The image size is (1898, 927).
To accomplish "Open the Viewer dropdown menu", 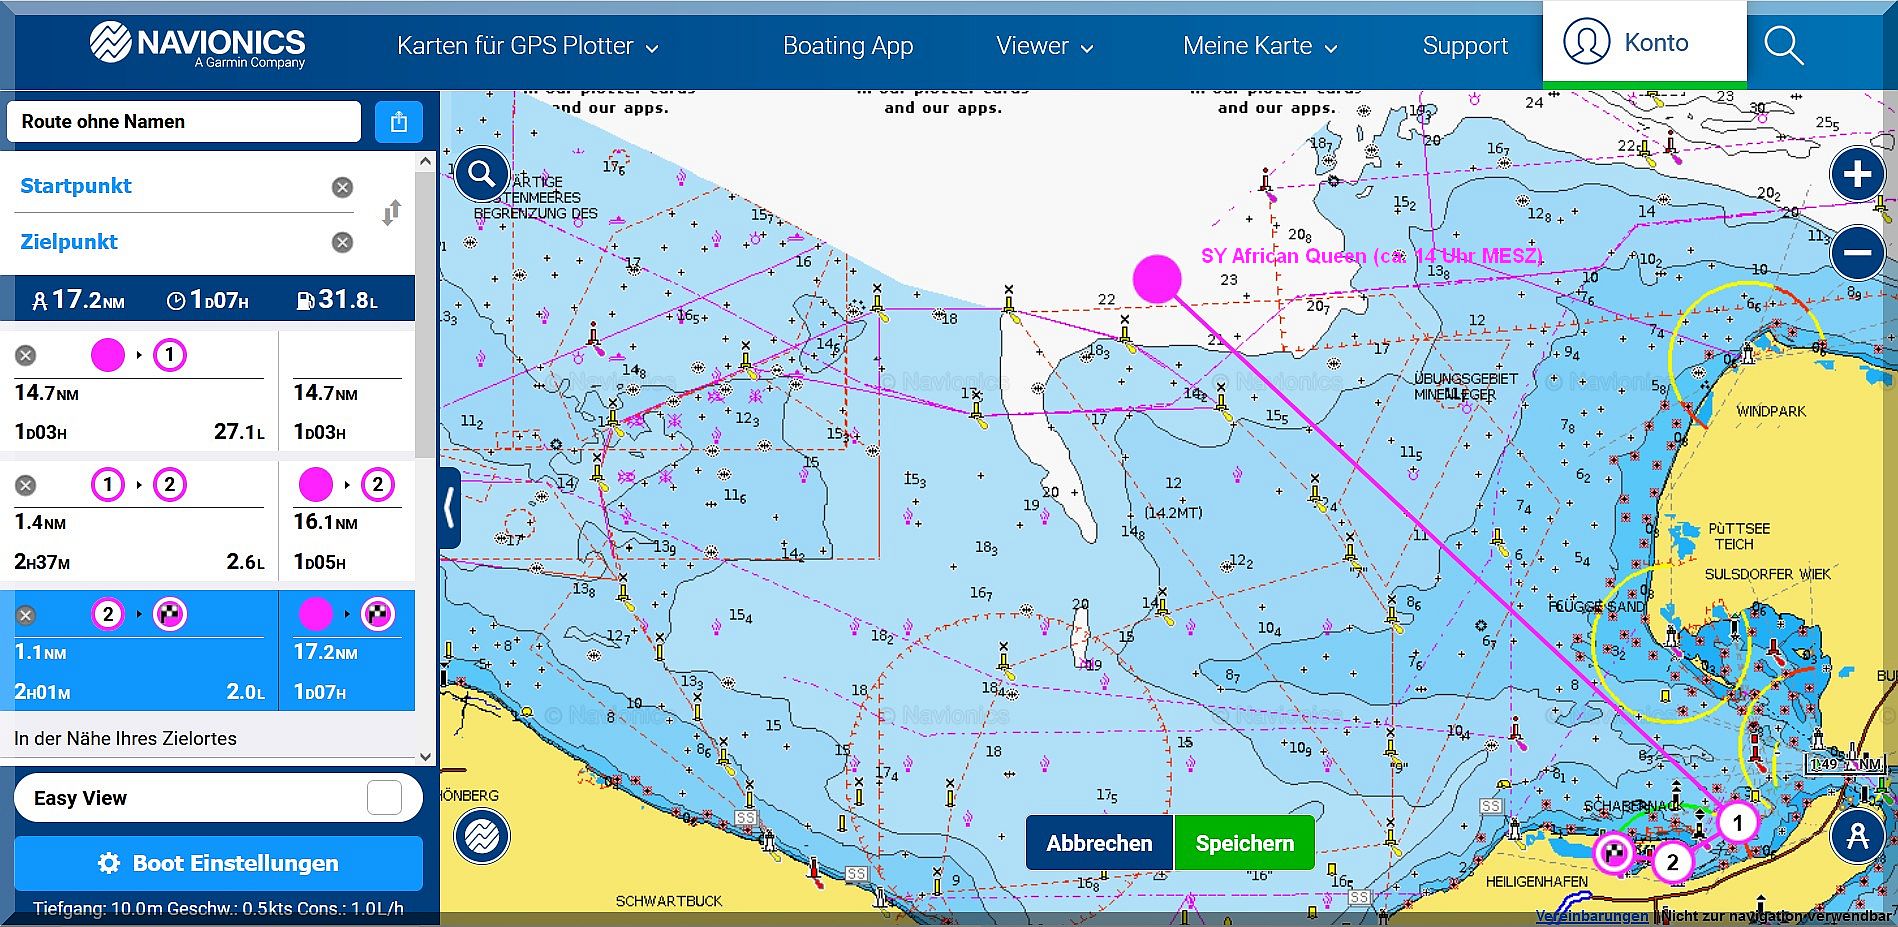I will (1044, 46).
